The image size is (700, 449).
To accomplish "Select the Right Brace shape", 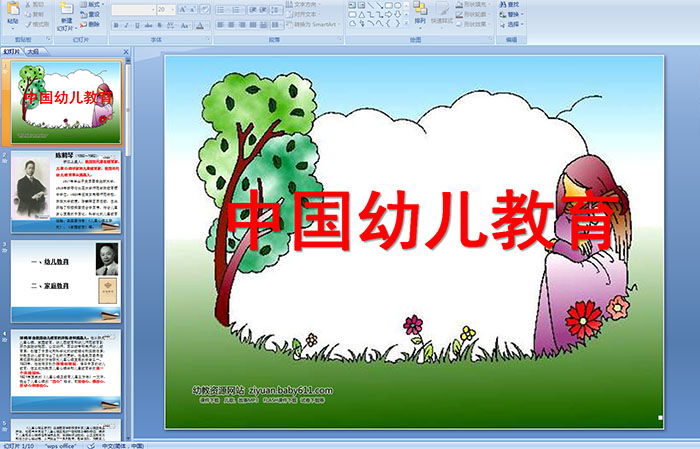I will point(397,24).
